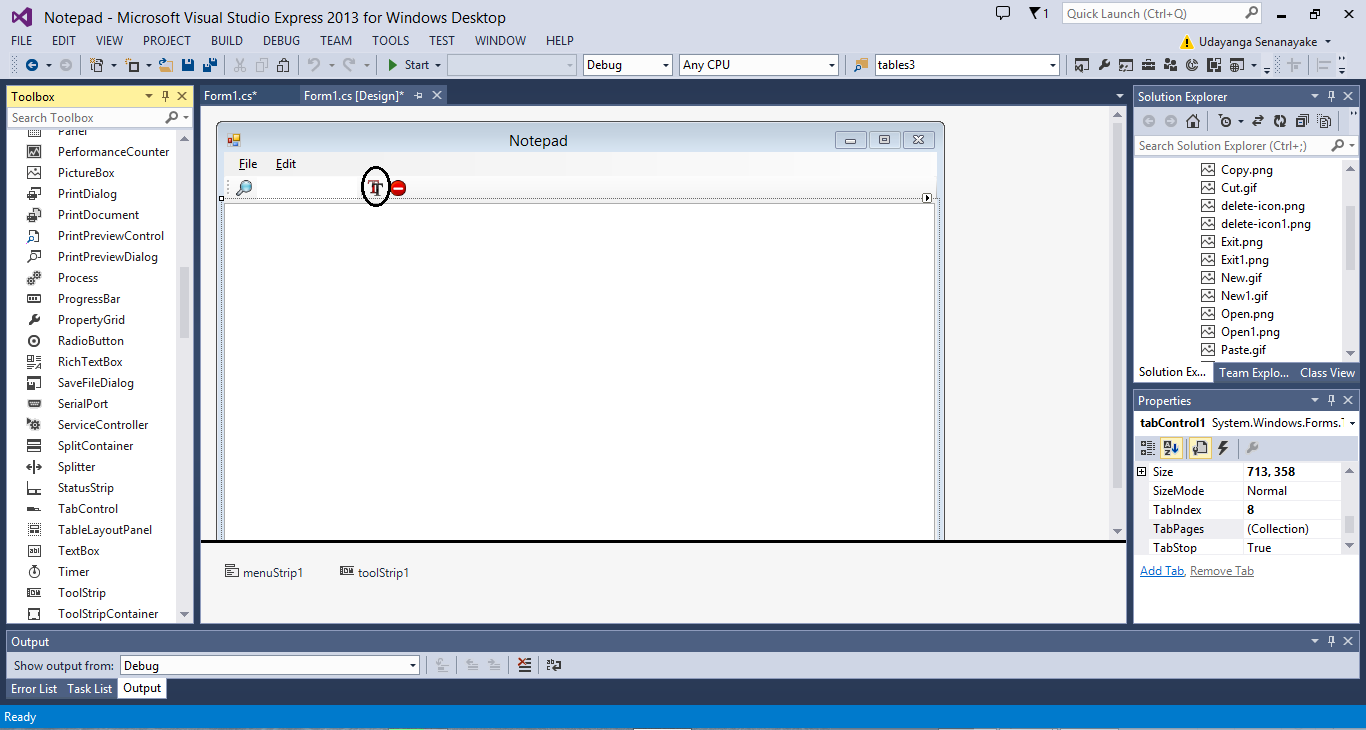Open the TOOLS menu
The width and height of the screenshot is (1366, 730).
click(390, 40)
